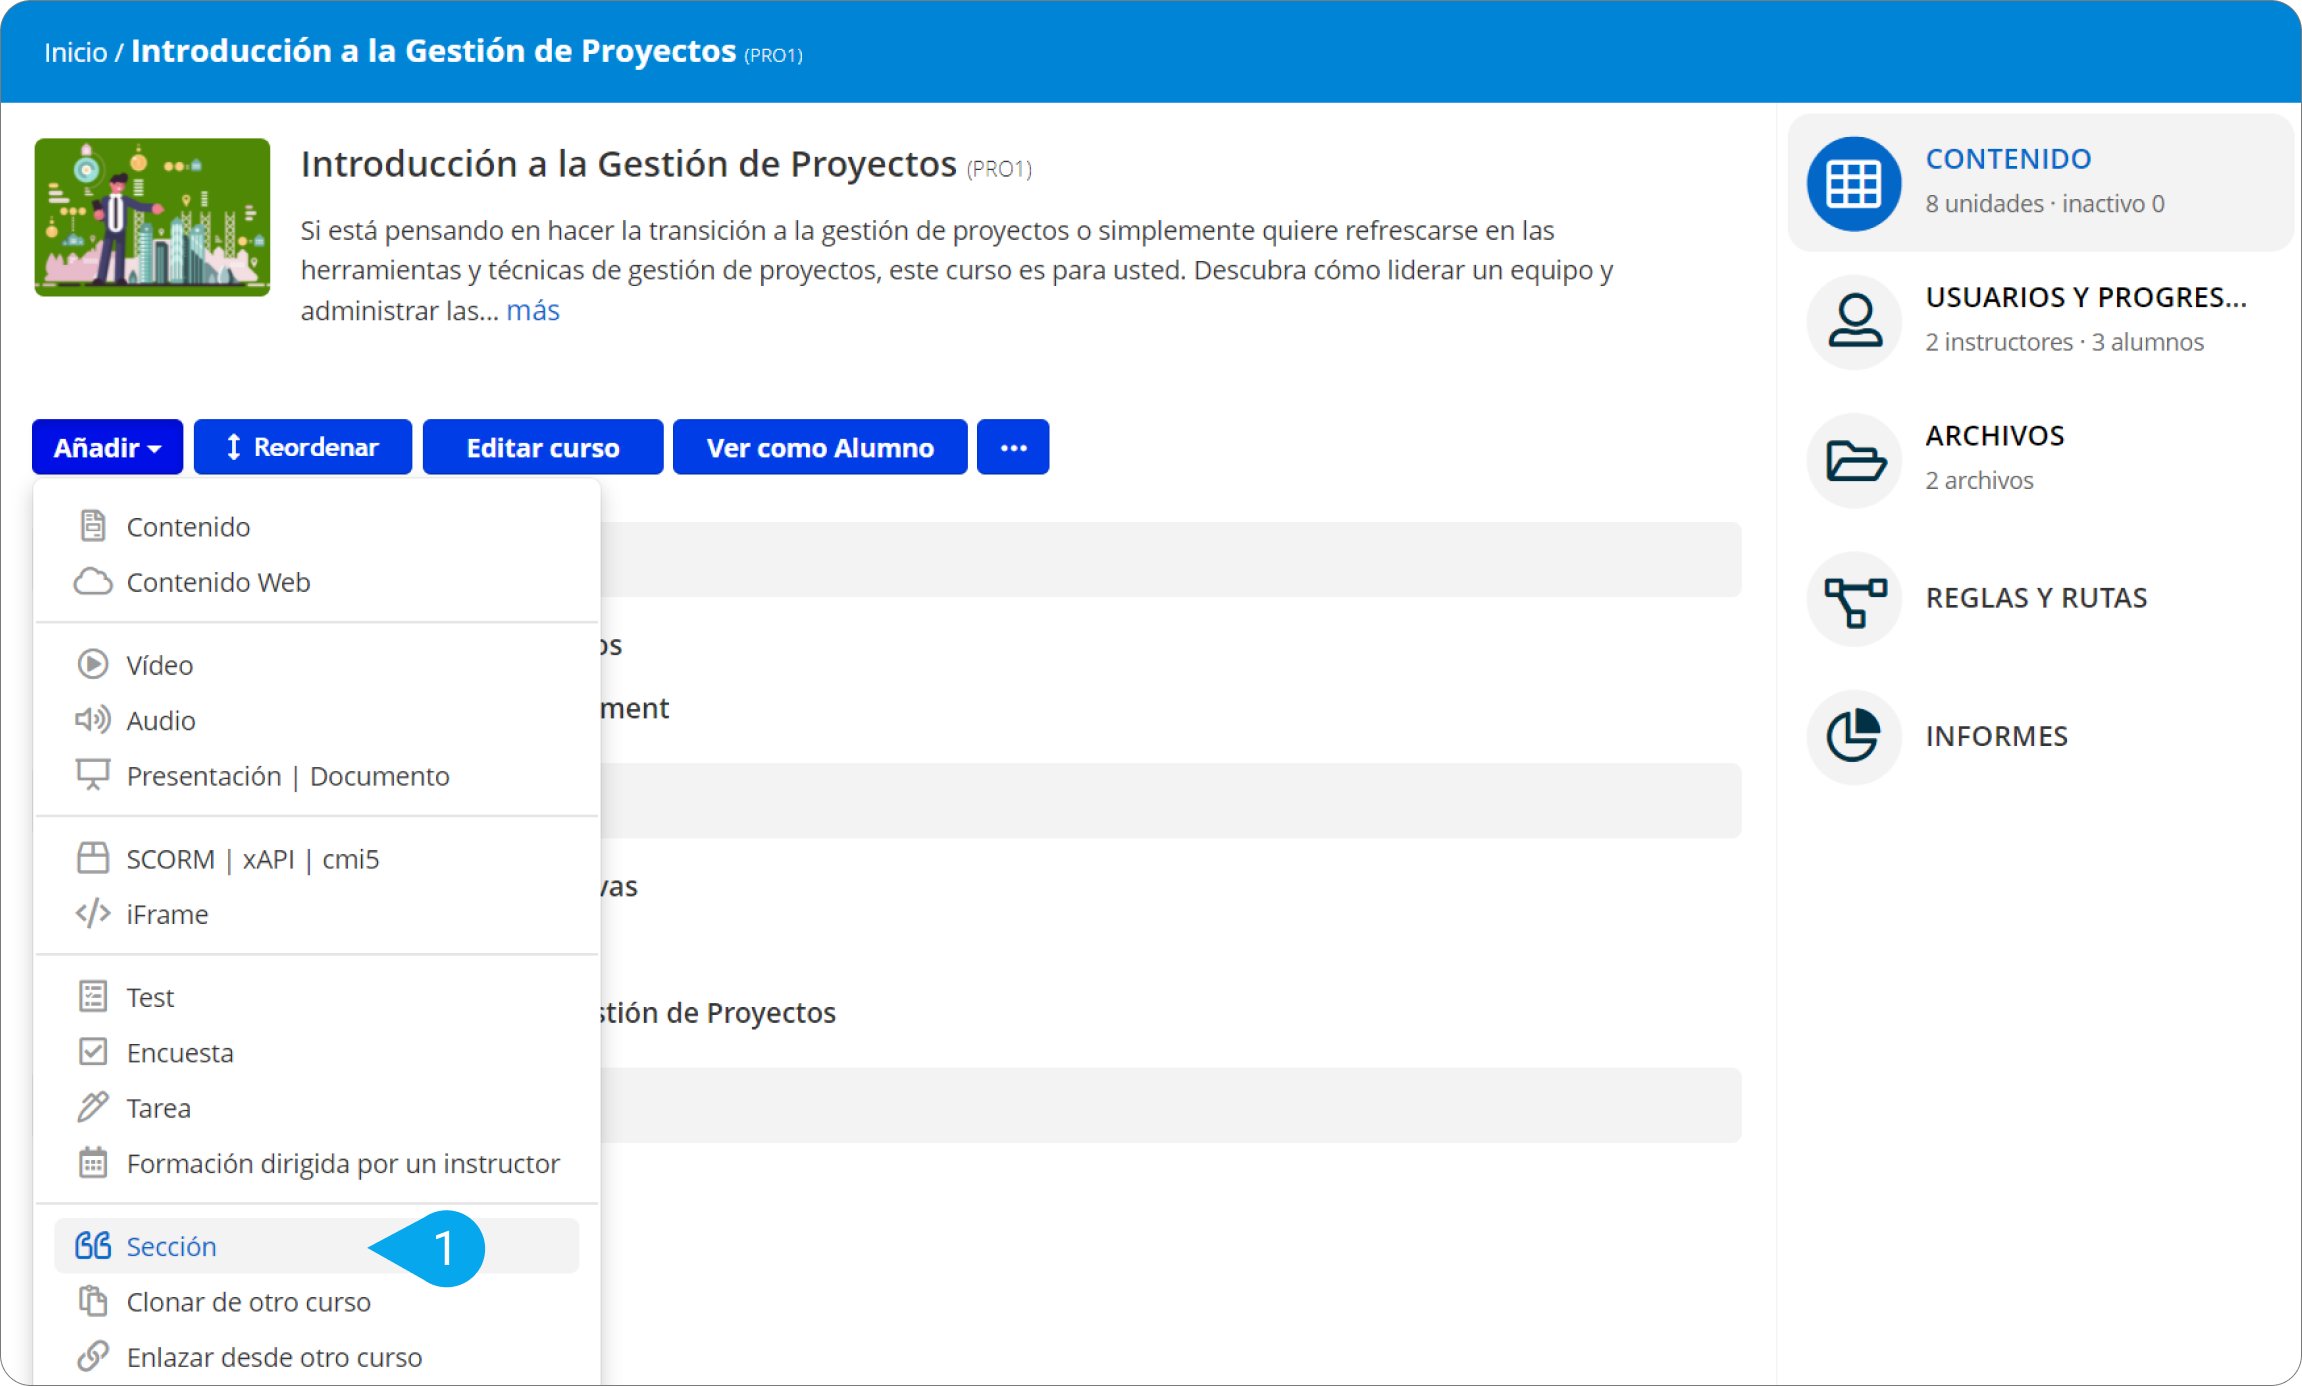This screenshot has width=2302, height=1386.
Task: Click the Audio speaker icon in menu
Action: click(93, 720)
